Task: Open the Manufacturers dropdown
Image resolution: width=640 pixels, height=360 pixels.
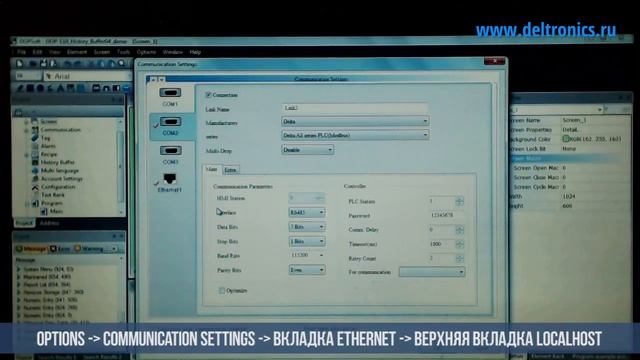Action: (x=355, y=121)
